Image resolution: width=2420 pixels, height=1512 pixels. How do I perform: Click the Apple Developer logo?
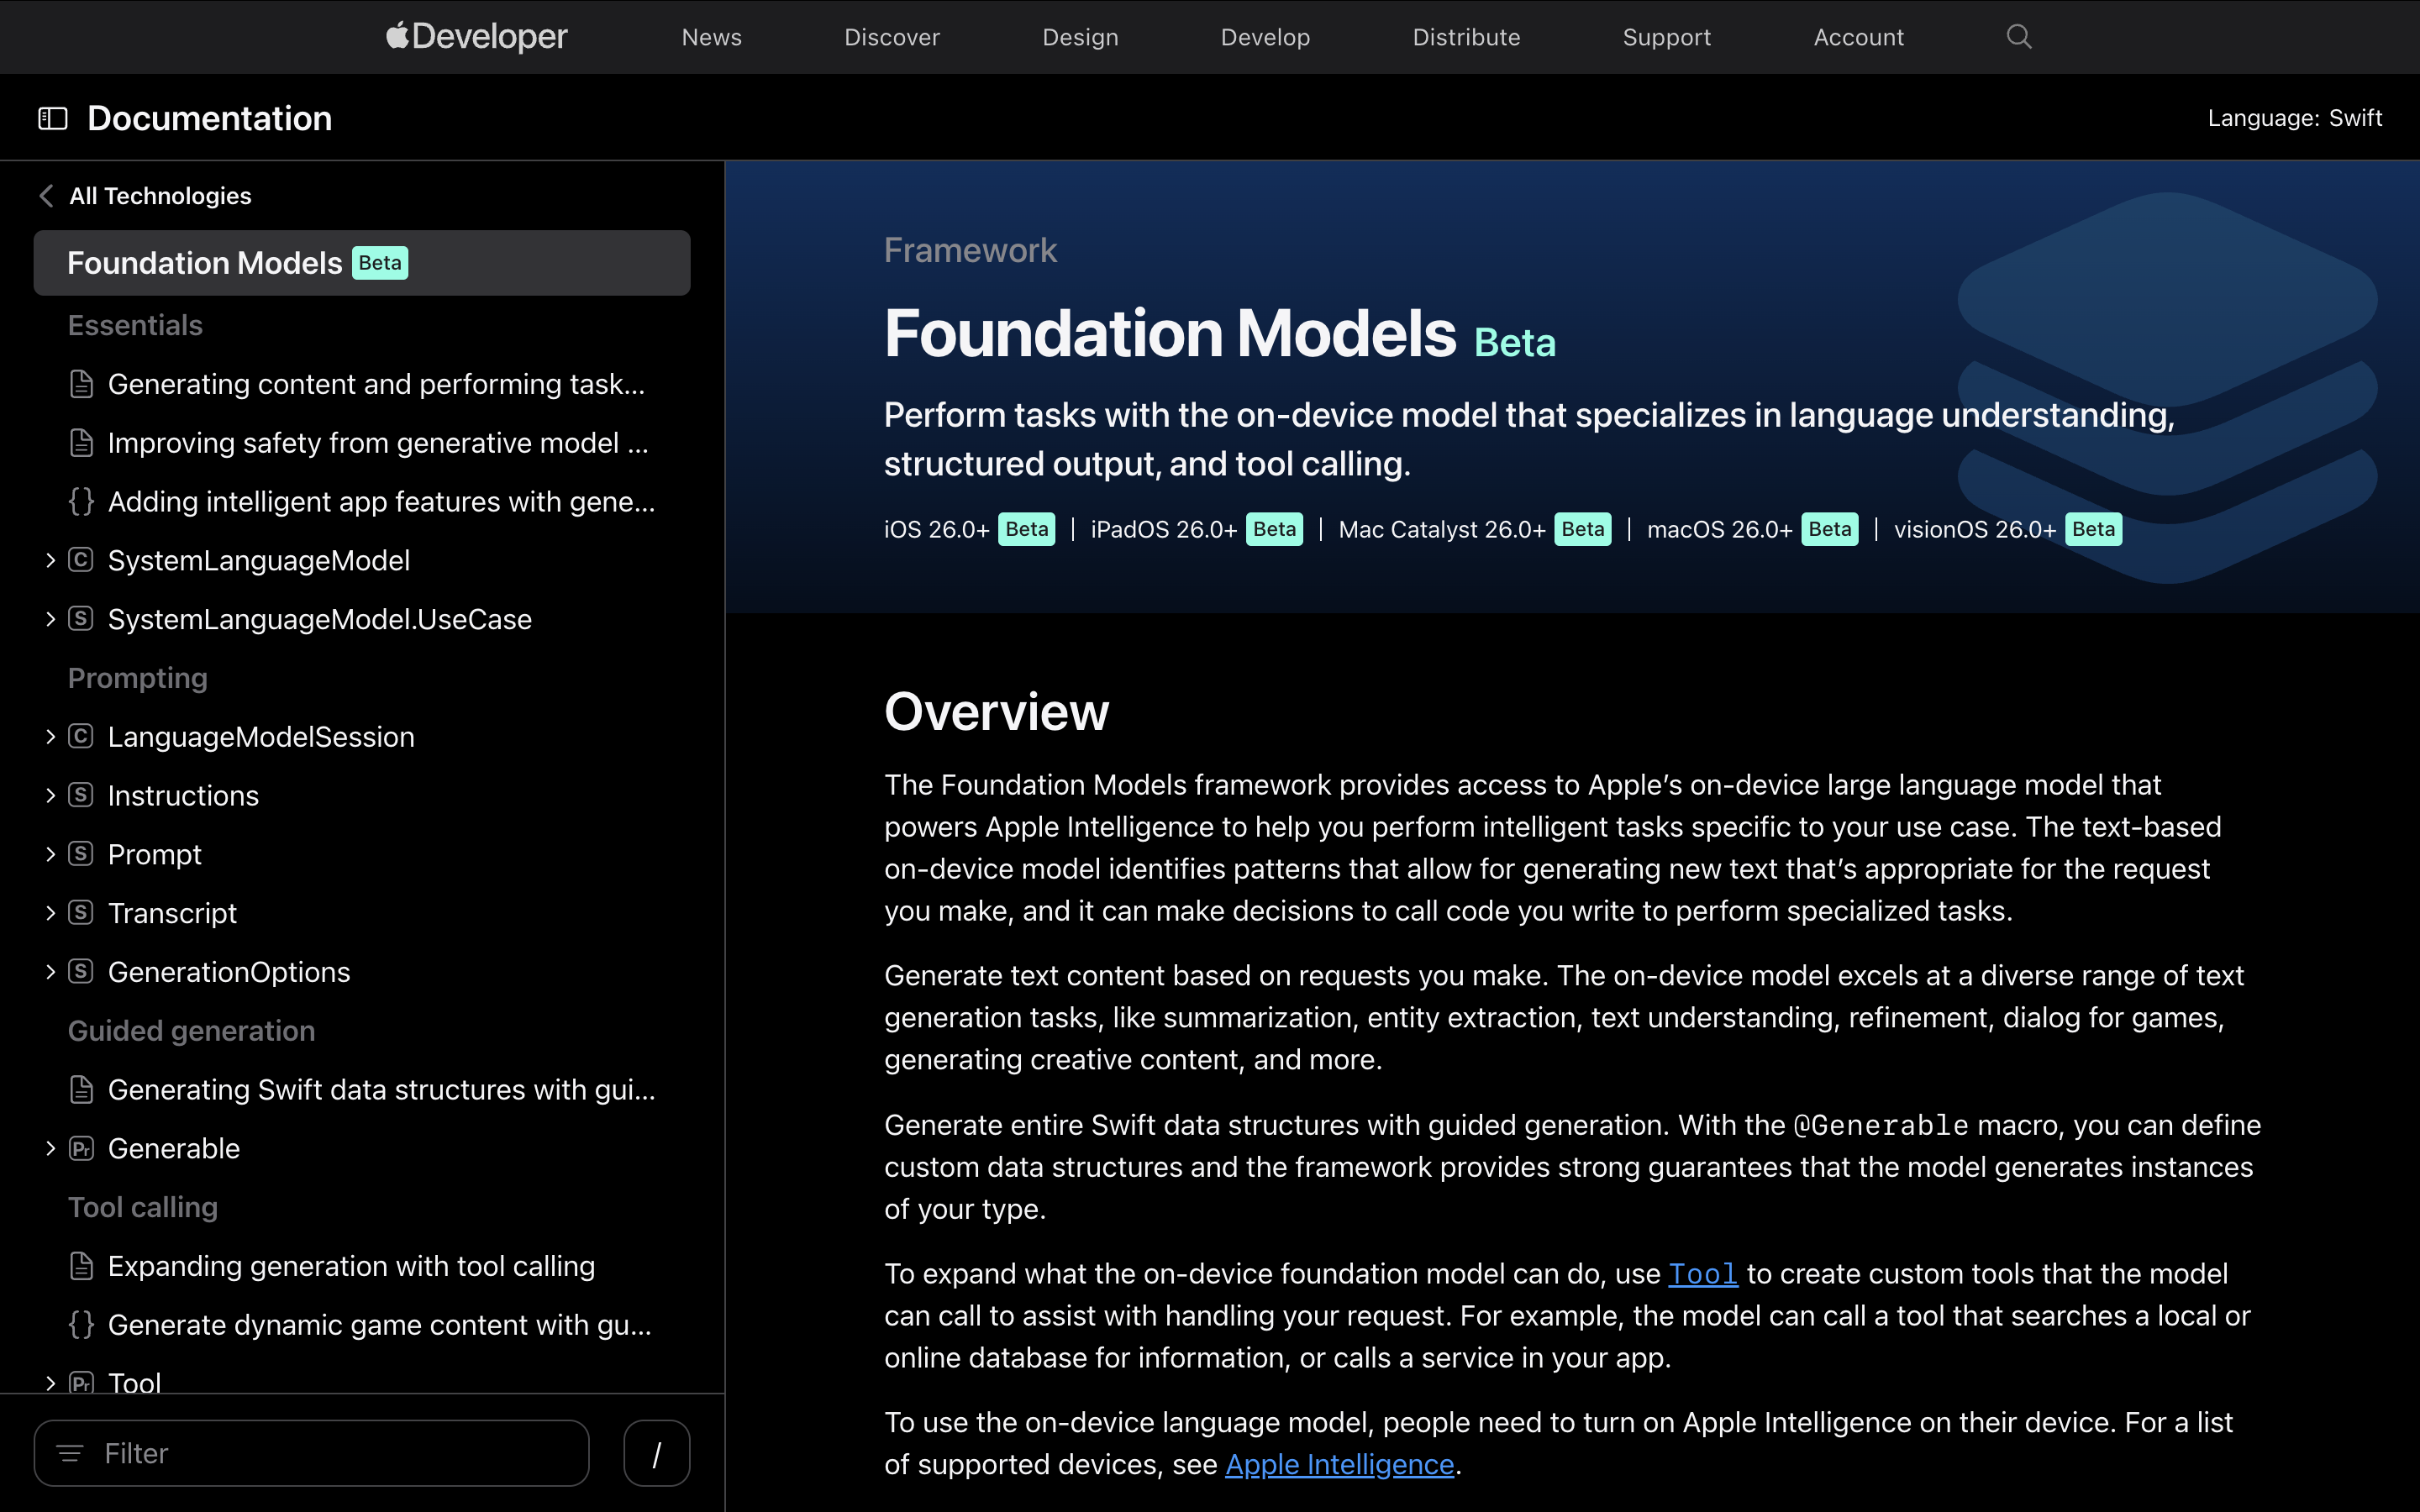click(x=477, y=37)
